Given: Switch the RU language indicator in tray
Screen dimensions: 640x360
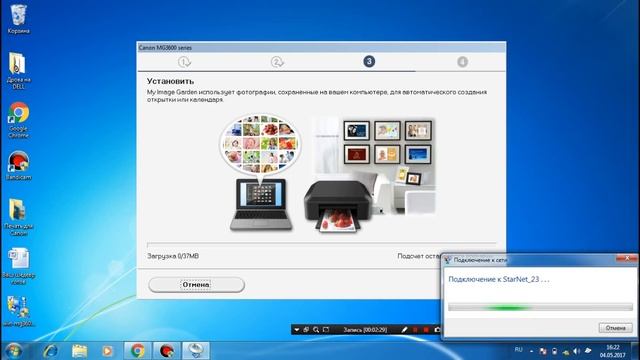Looking at the screenshot, I should (x=518, y=350).
